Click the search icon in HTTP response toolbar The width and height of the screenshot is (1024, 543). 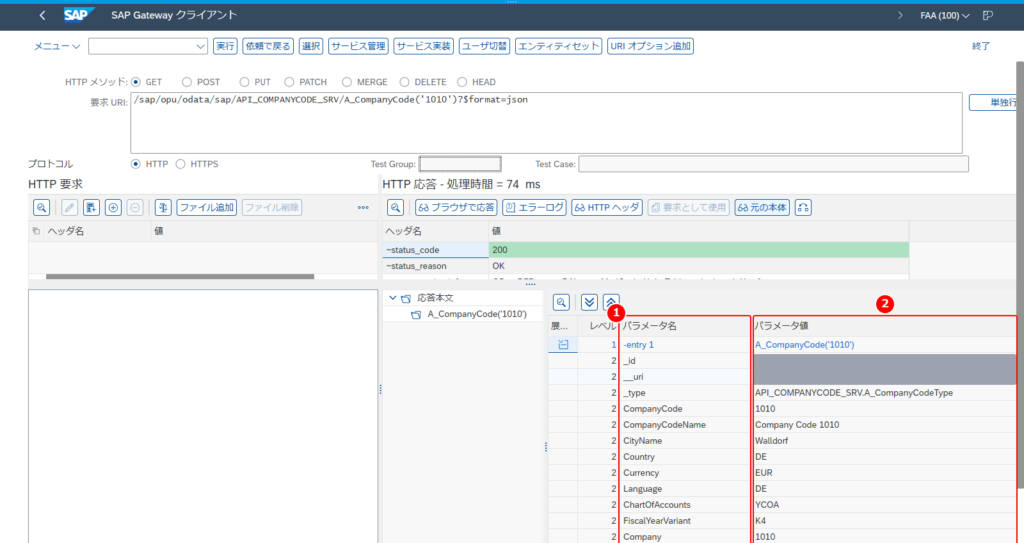click(395, 208)
